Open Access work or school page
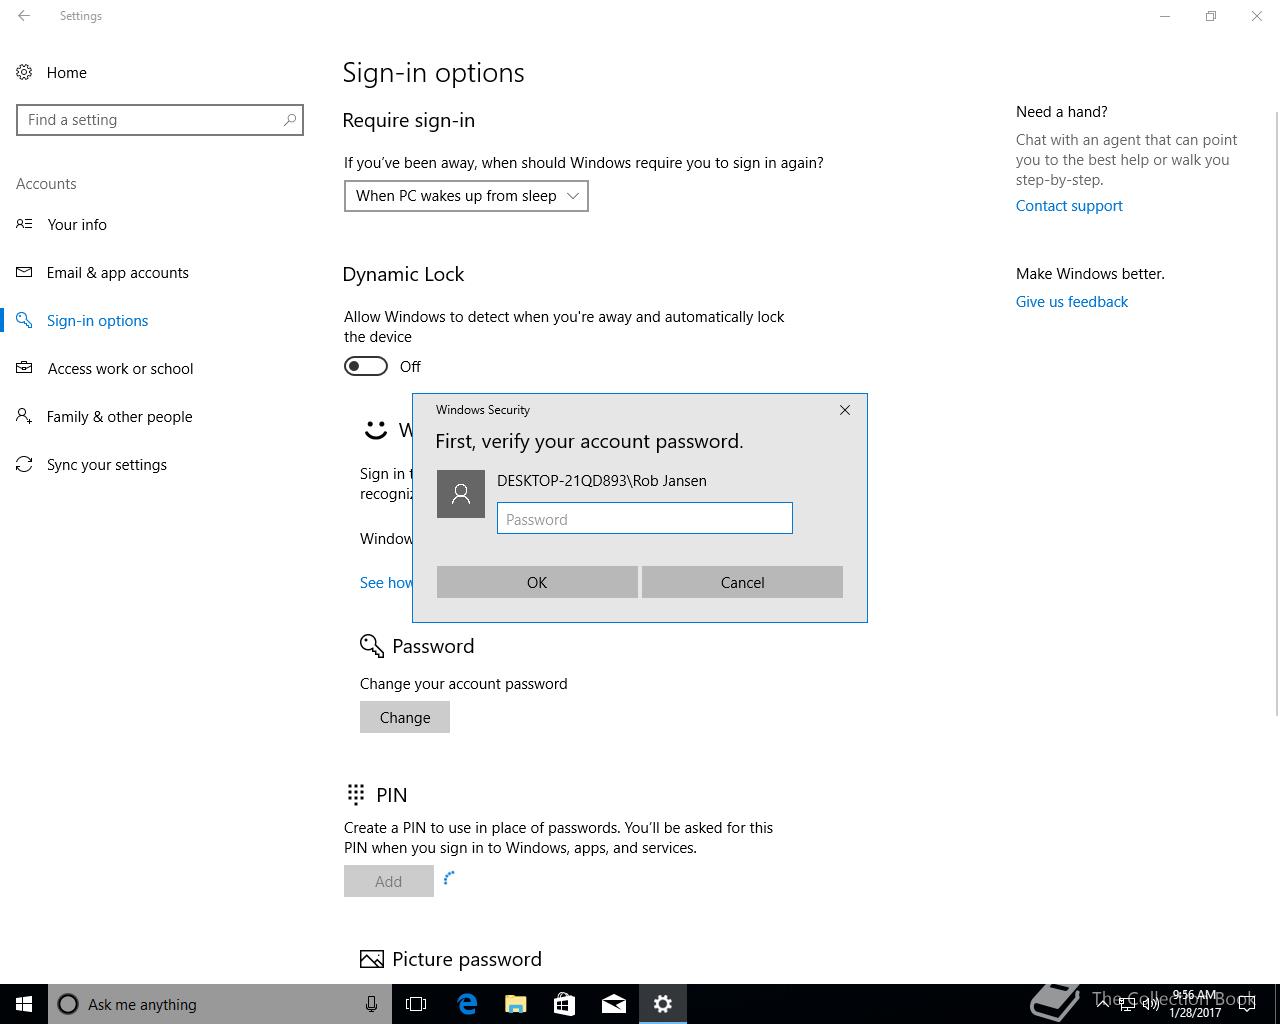Screen dimensions: 1280x1024 tap(120, 368)
